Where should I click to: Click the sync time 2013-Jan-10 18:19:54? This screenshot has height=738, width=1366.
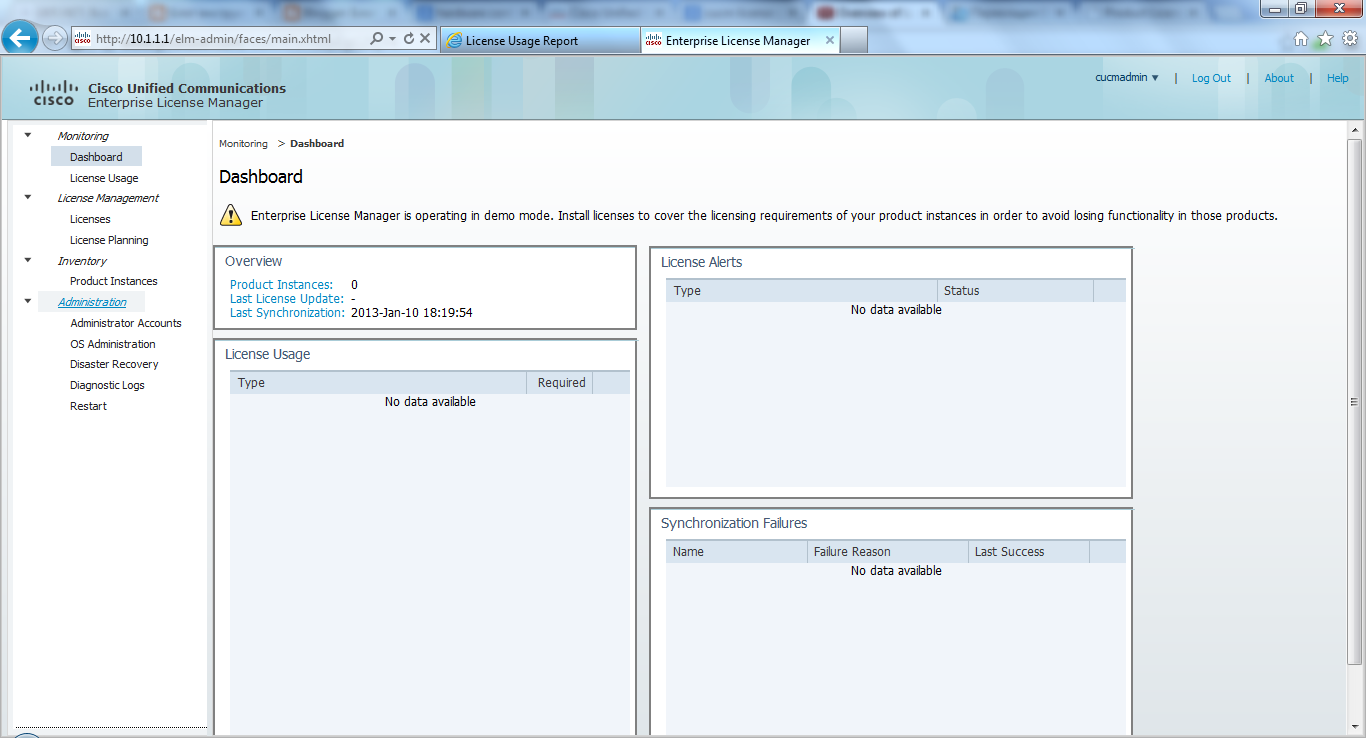coord(411,313)
